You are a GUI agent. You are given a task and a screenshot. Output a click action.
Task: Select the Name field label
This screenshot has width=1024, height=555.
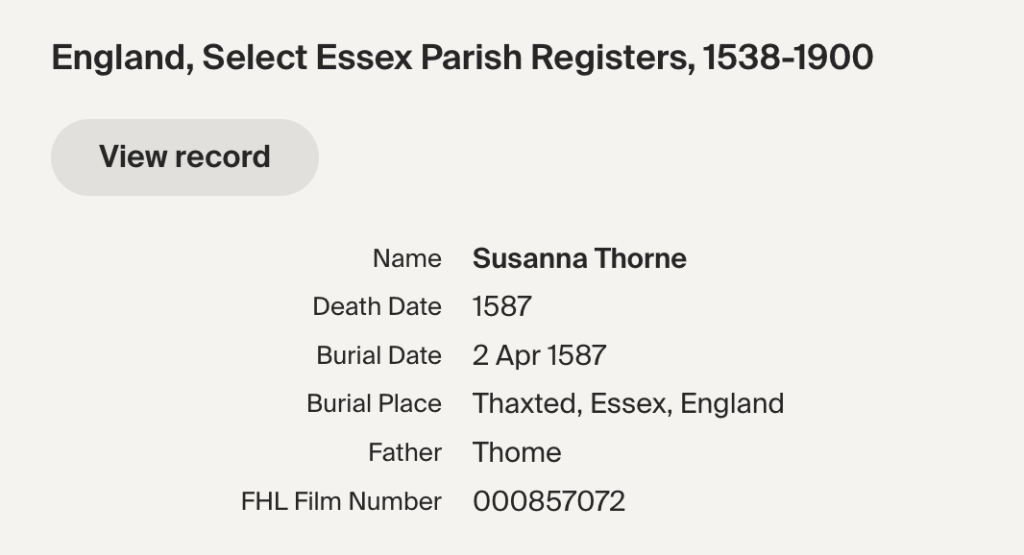[x=407, y=259]
